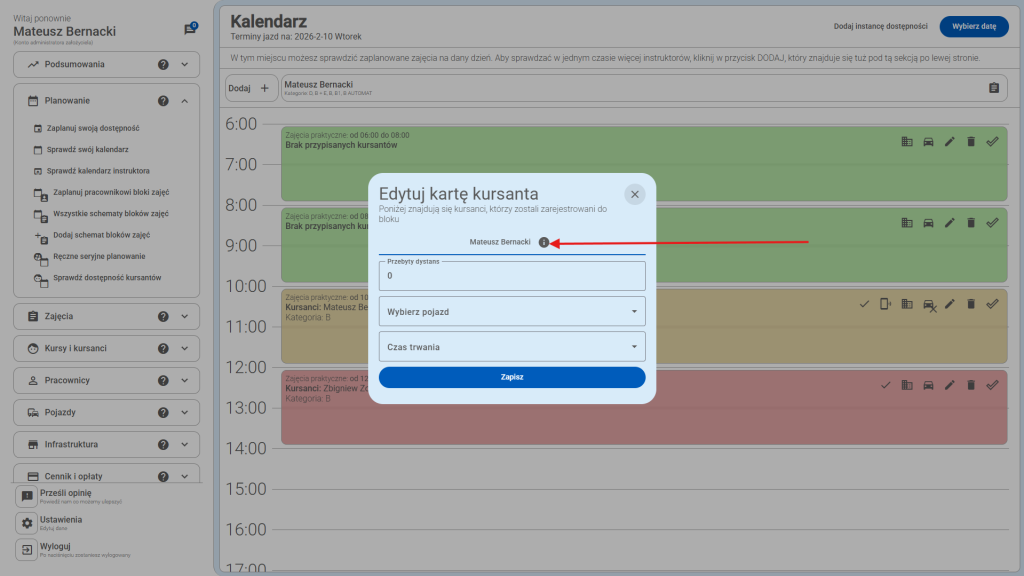Click the info icon beside Mateusz Bernacki in dialog
Viewport: 1024px width, 576px height.
tap(546, 241)
